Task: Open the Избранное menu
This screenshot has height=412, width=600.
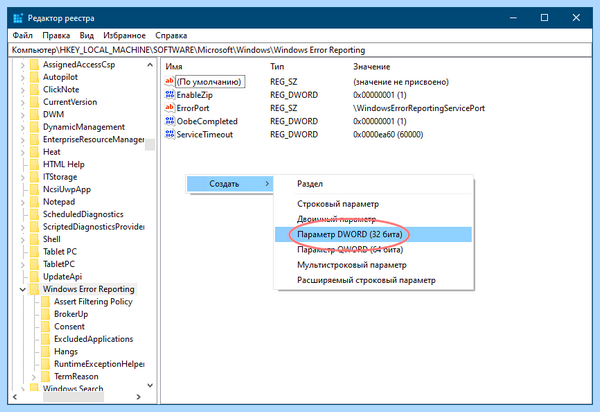Action: [x=124, y=36]
